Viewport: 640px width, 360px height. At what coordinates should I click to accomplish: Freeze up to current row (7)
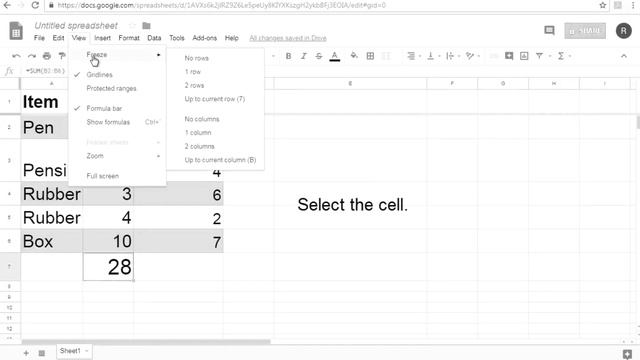coord(216,99)
